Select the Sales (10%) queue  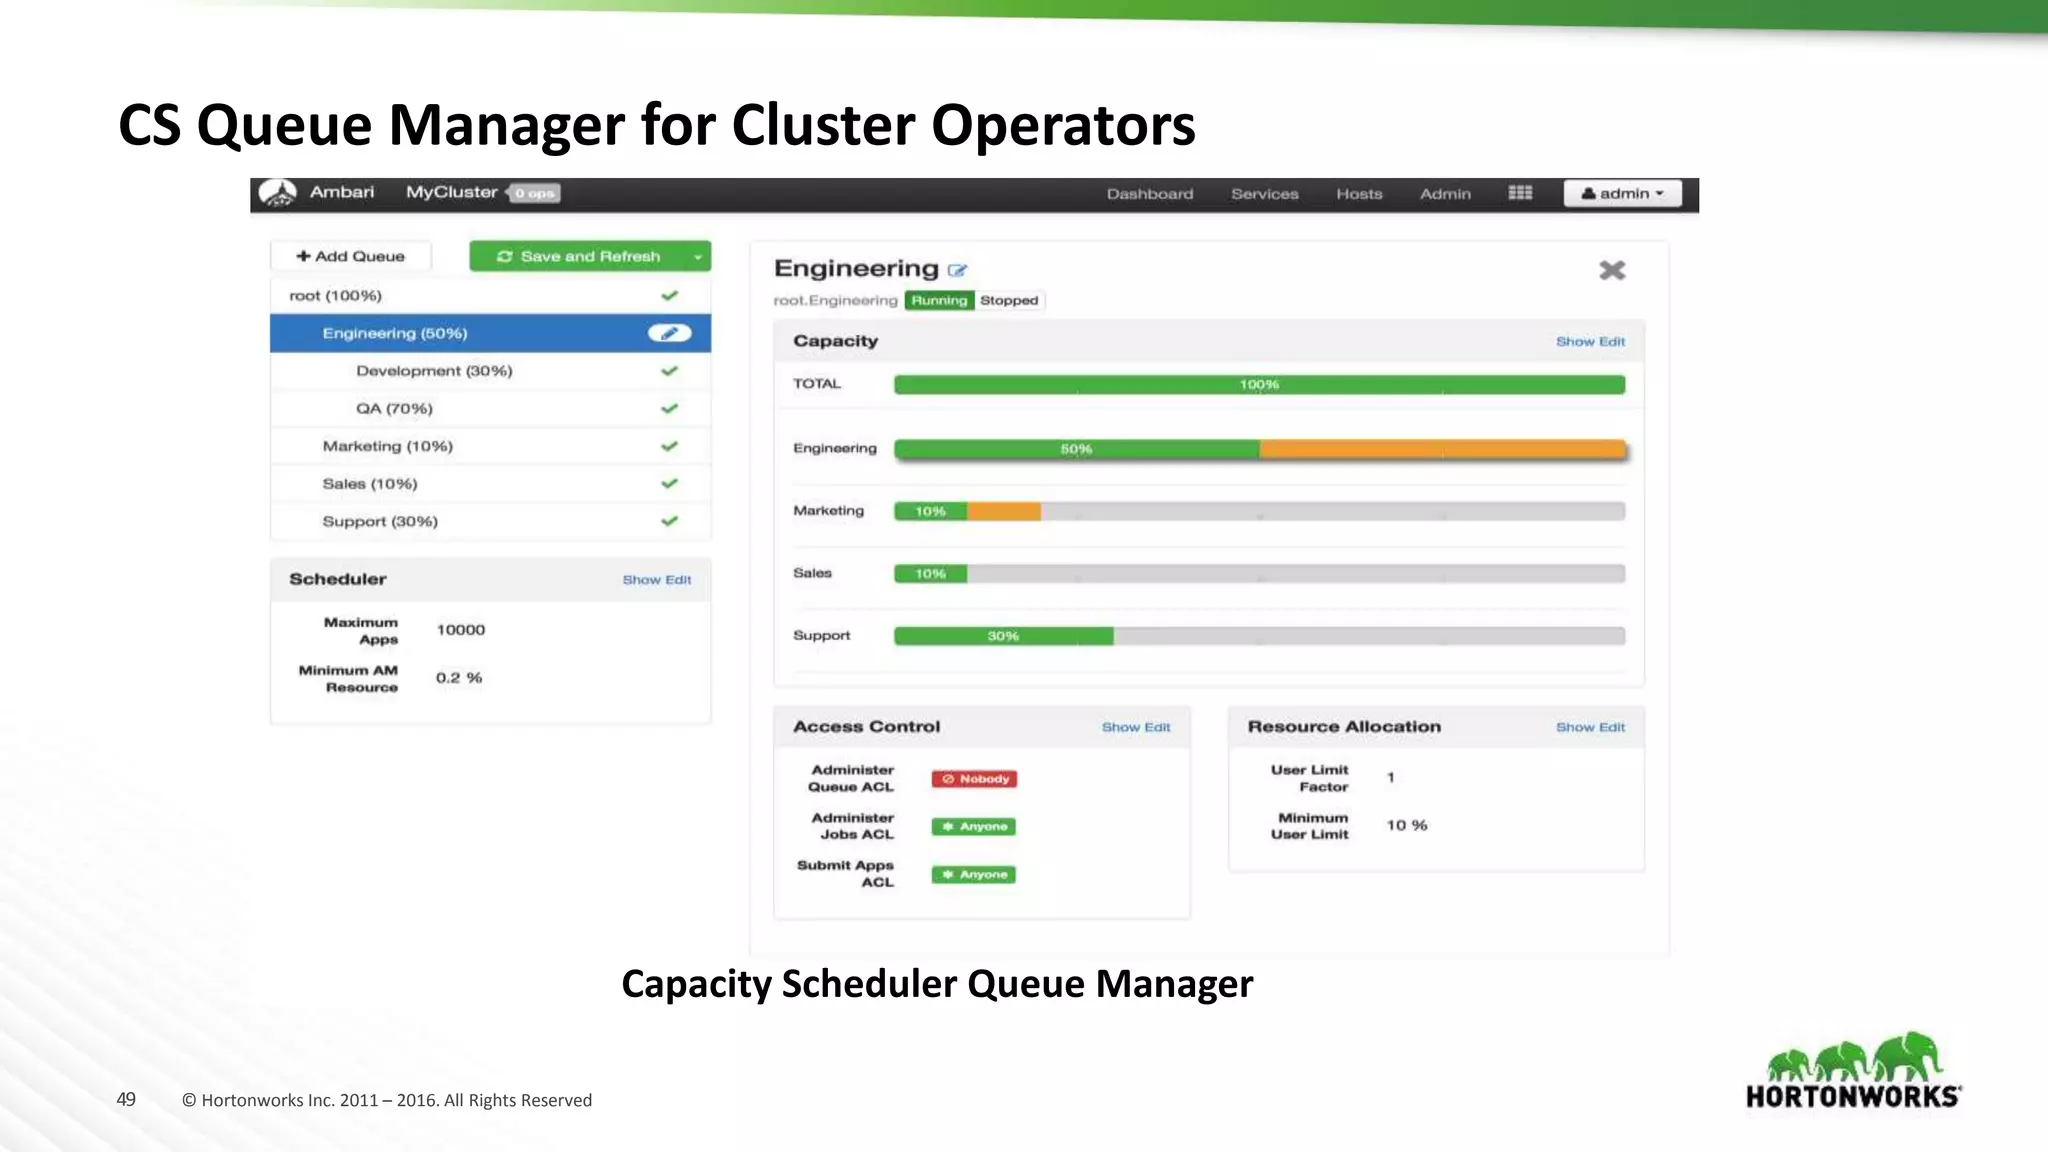click(490, 484)
